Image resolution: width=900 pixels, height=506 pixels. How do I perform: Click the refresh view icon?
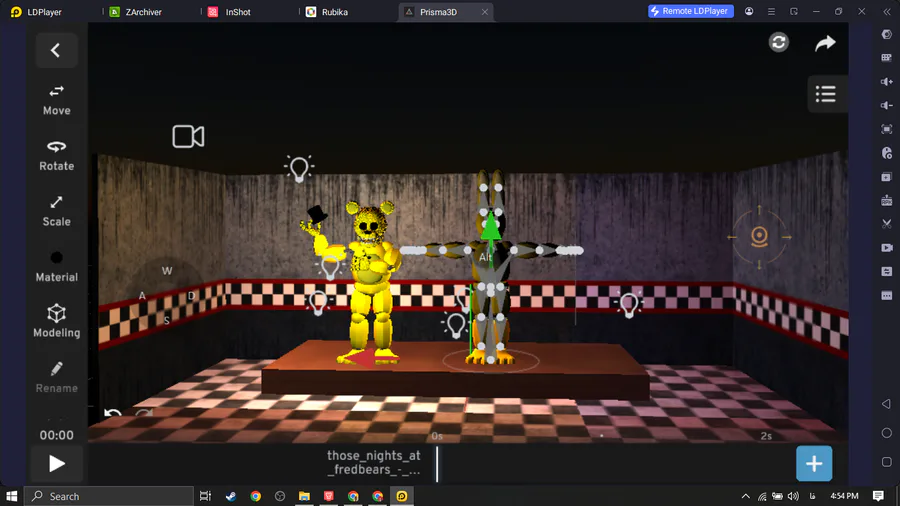click(778, 42)
